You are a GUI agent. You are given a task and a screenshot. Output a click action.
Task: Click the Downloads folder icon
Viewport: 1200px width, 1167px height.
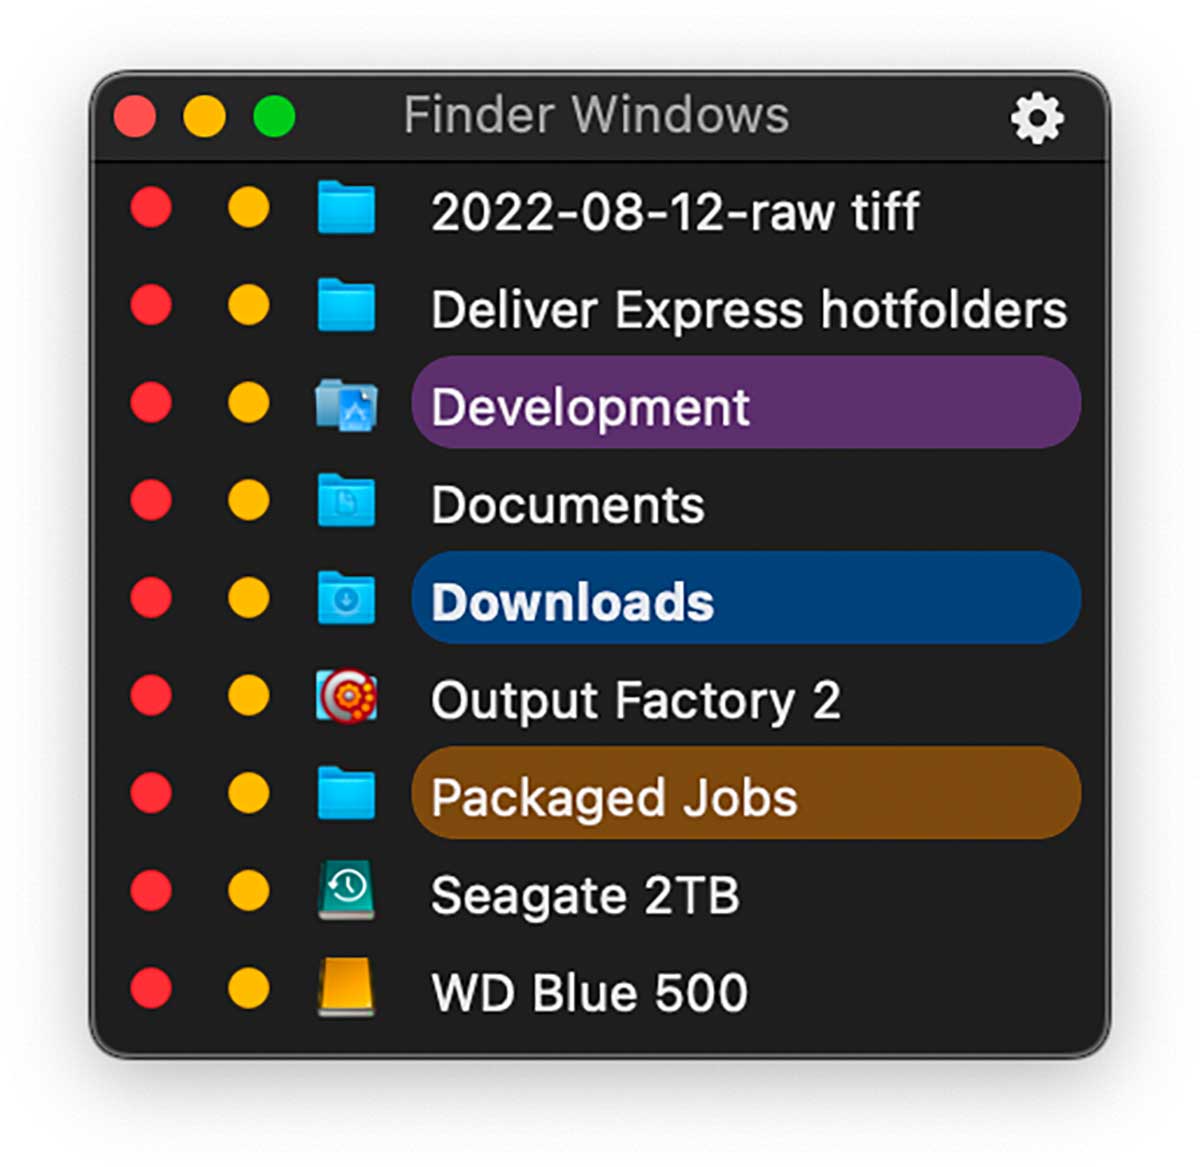pos(346,599)
